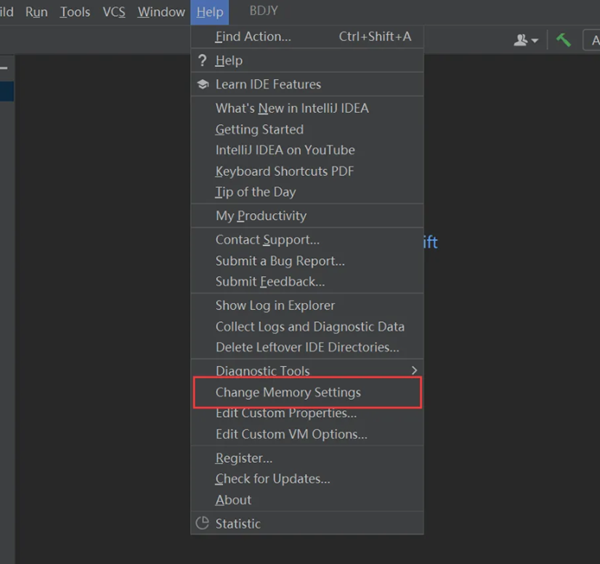Click the green hammer Build Project icon
This screenshot has height=564, width=600.
564,40
